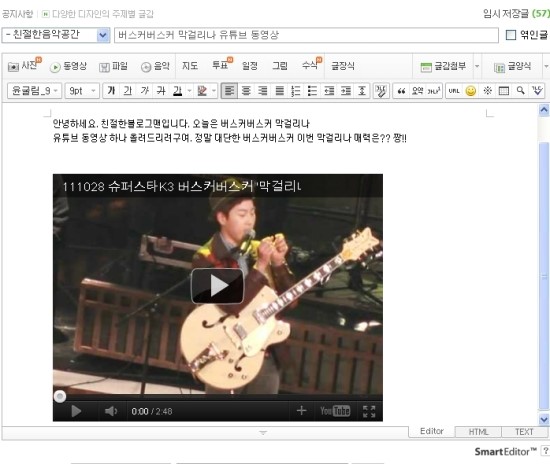
Task: Apply the font color button
Action: 177,91
